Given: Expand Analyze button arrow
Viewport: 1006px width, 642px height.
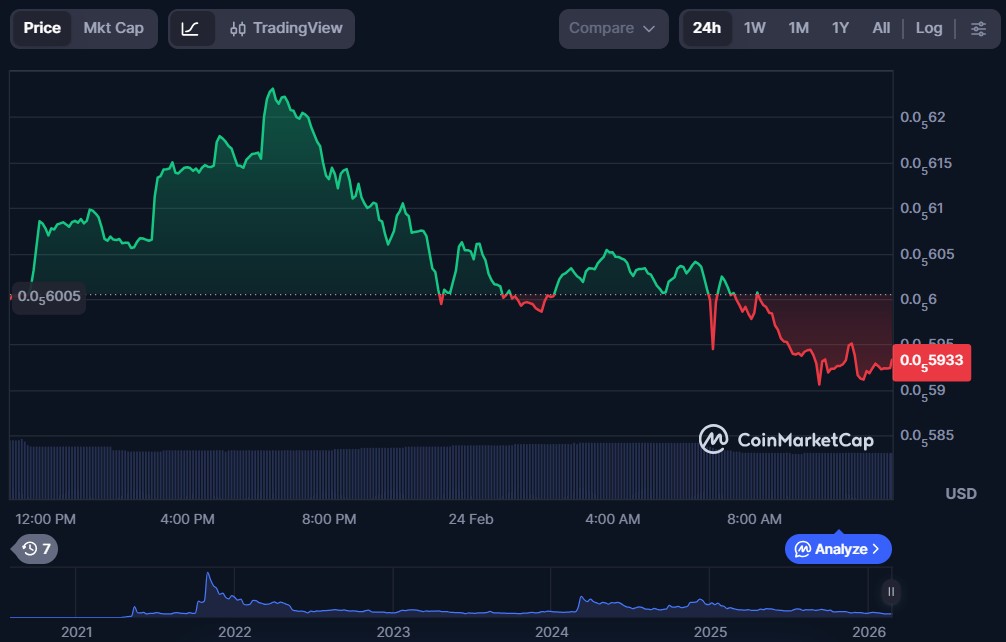Looking at the screenshot, I should point(876,549).
